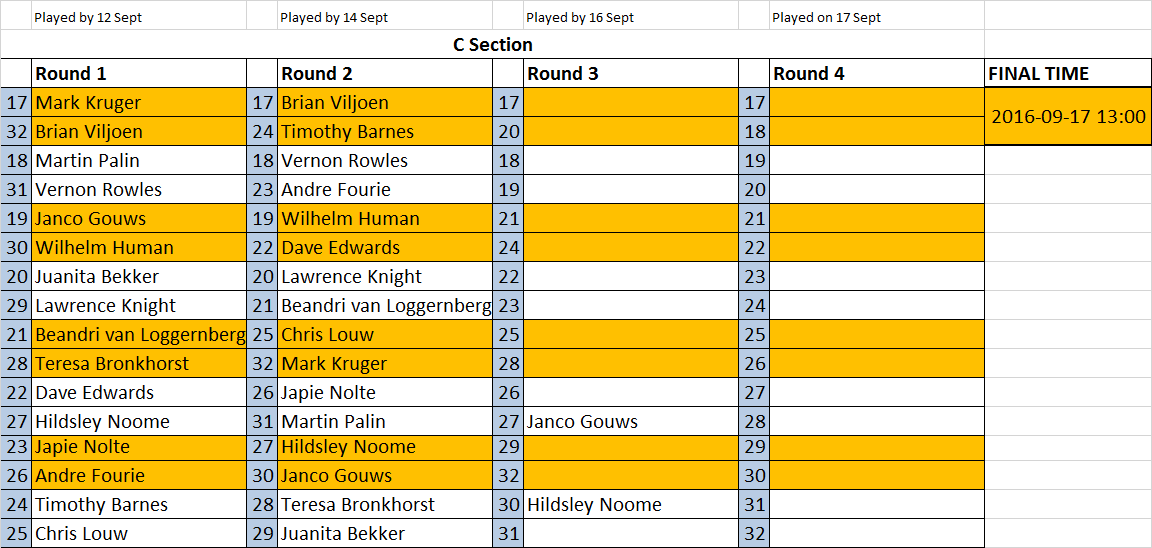
Task: Click the "Played by 12 Sept" cell
Action: [138, 17]
